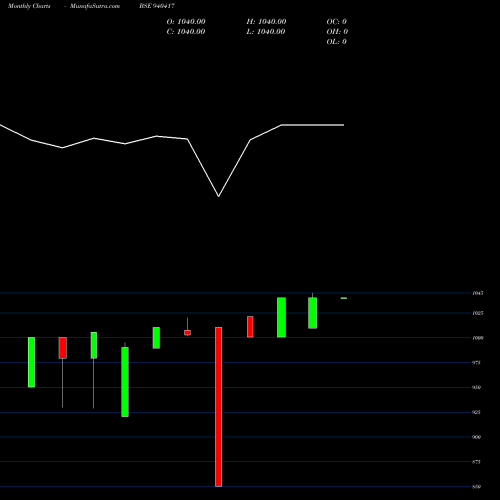Select the open value 'O: 1040.00'
This screenshot has height=500, width=500.
186,22
